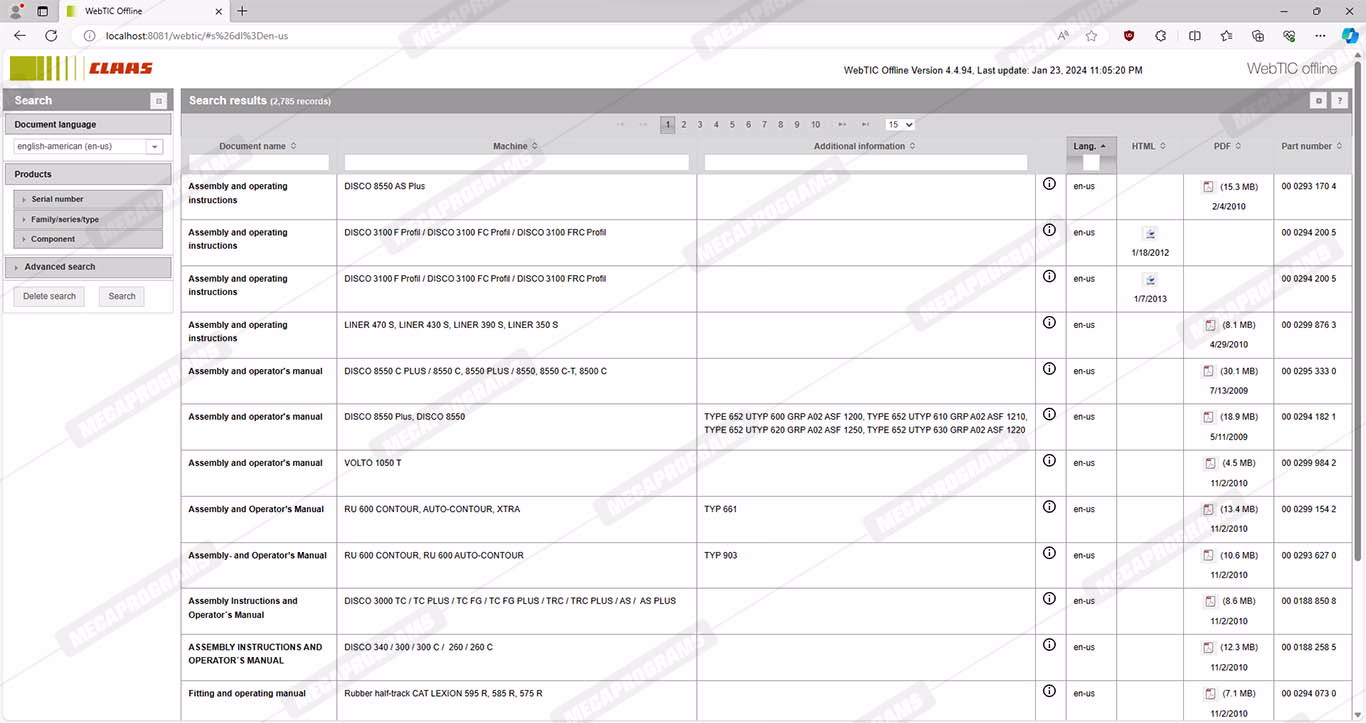Refresh the browser page
Viewport: 1366px width, 723px height.
51,35
